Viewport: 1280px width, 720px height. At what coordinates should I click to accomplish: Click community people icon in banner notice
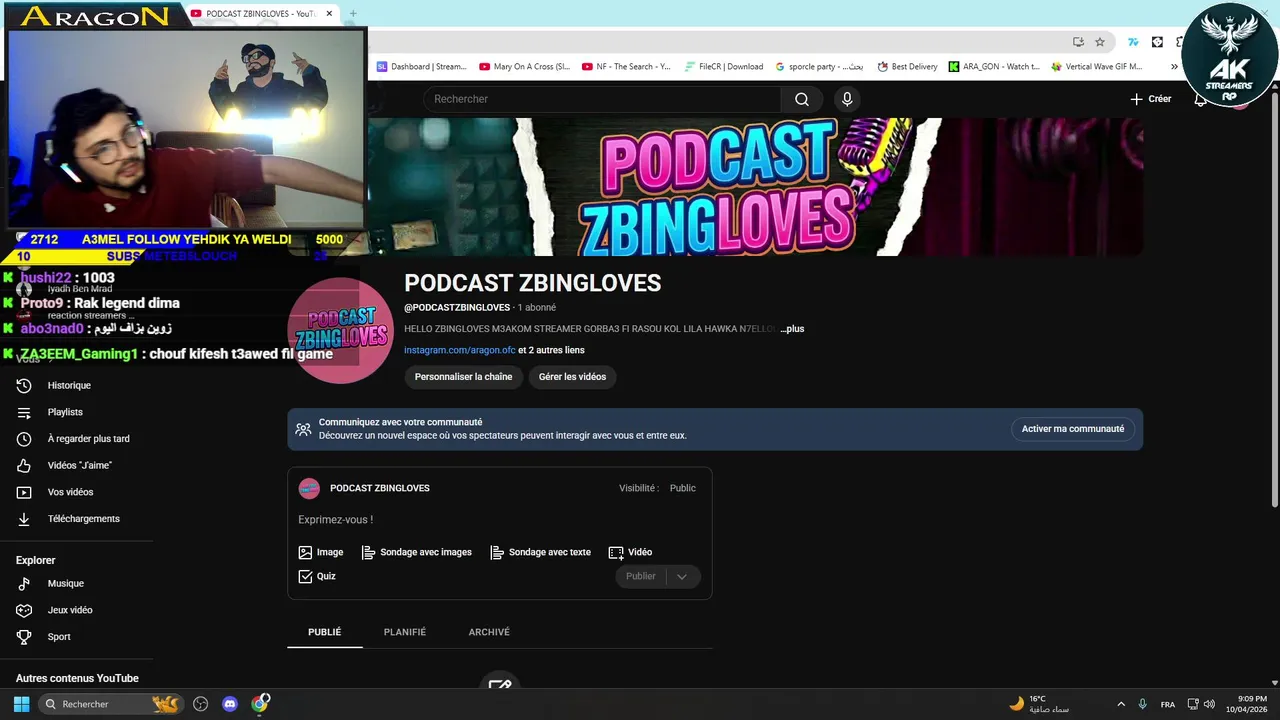pos(303,429)
